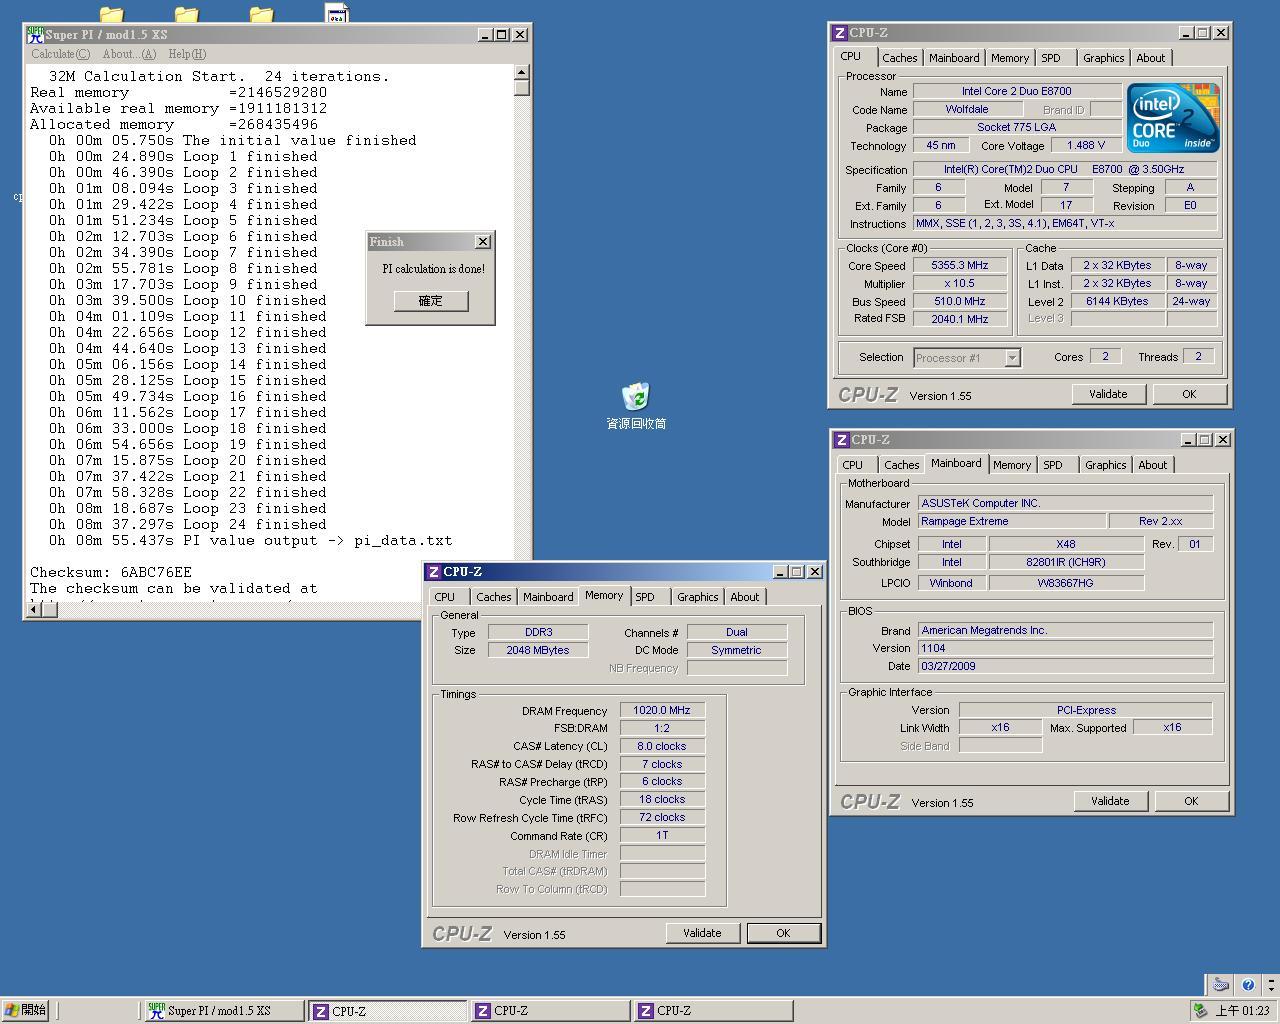Open the About menu in Super PI
1280x1024 pixels.
(x=129, y=54)
